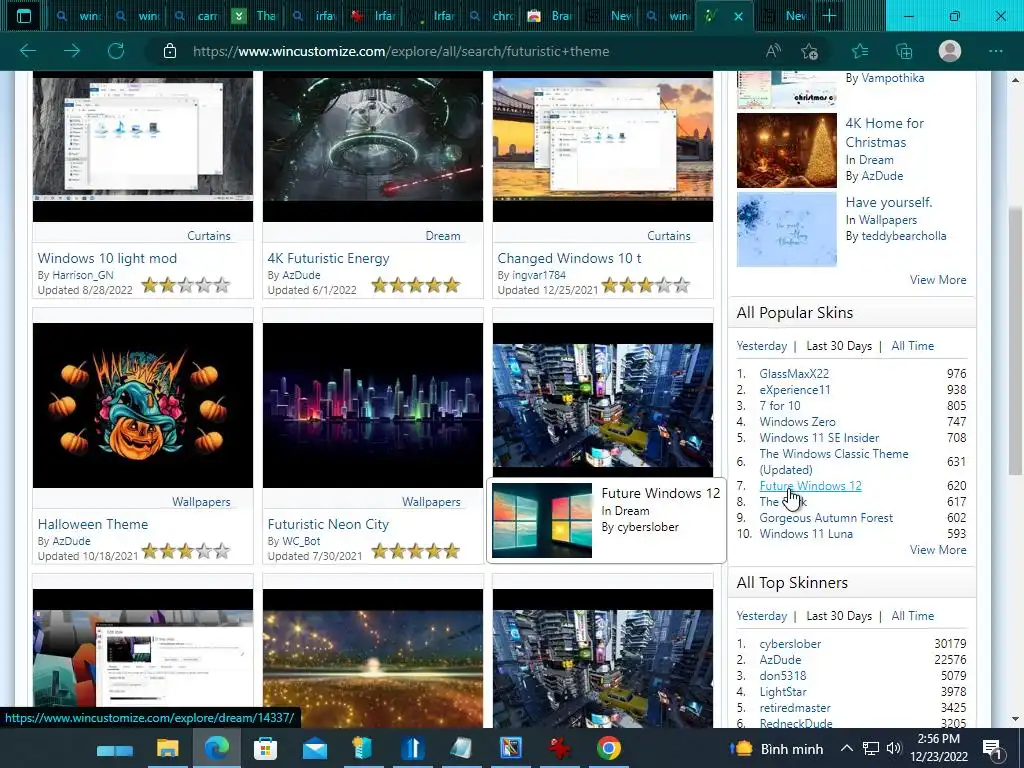Filter Top Skinners by Last 30 Days

tap(839, 615)
